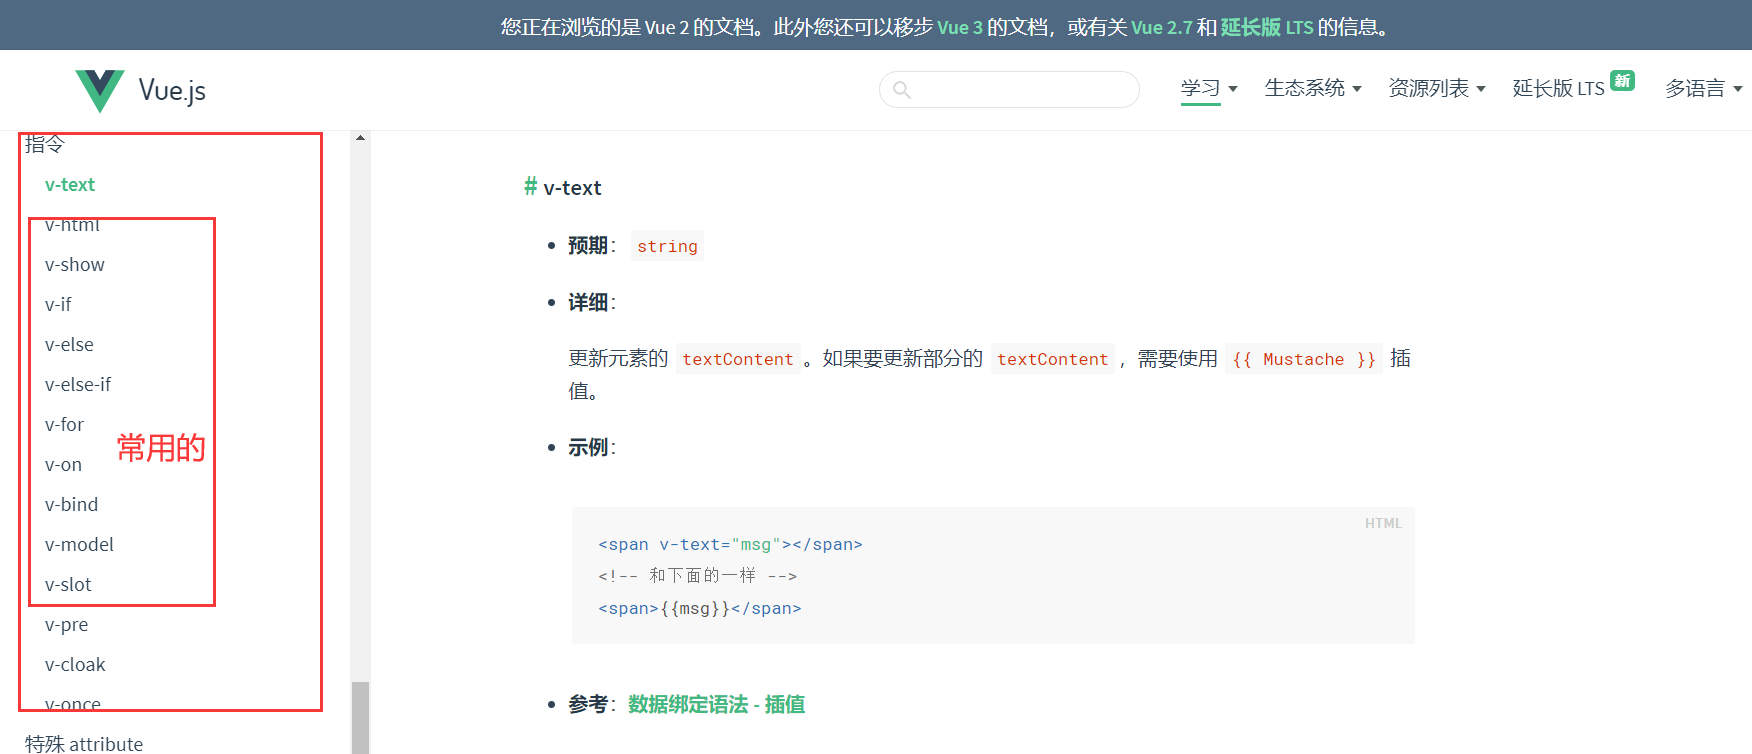1752x754 pixels.
Task: Click the v-text heading title
Action: click(x=572, y=188)
